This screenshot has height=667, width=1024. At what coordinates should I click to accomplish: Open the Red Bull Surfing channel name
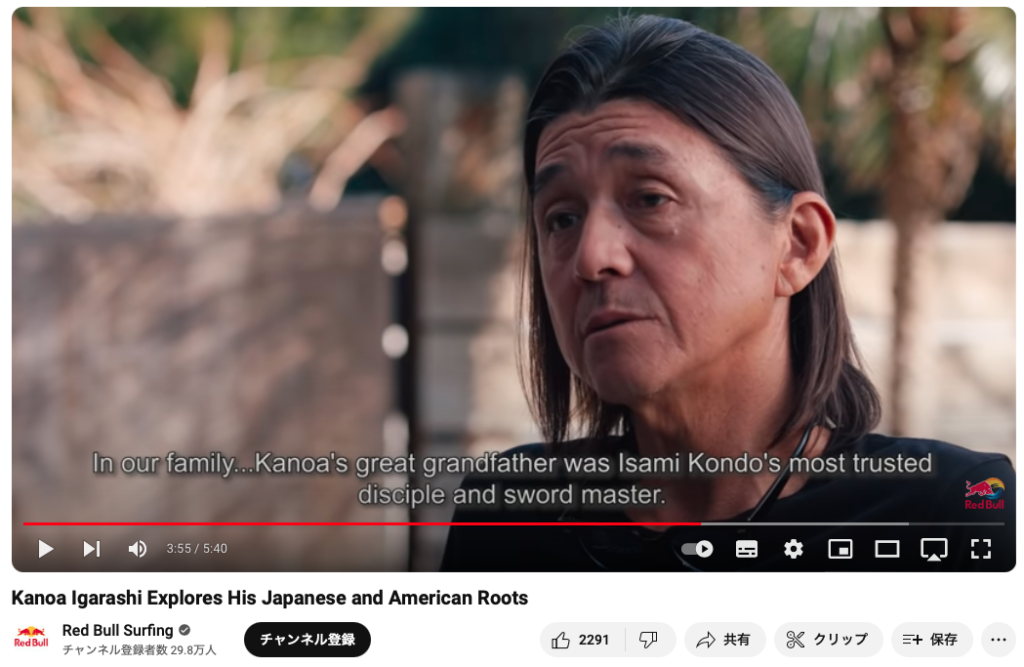(x=118, y=630)
